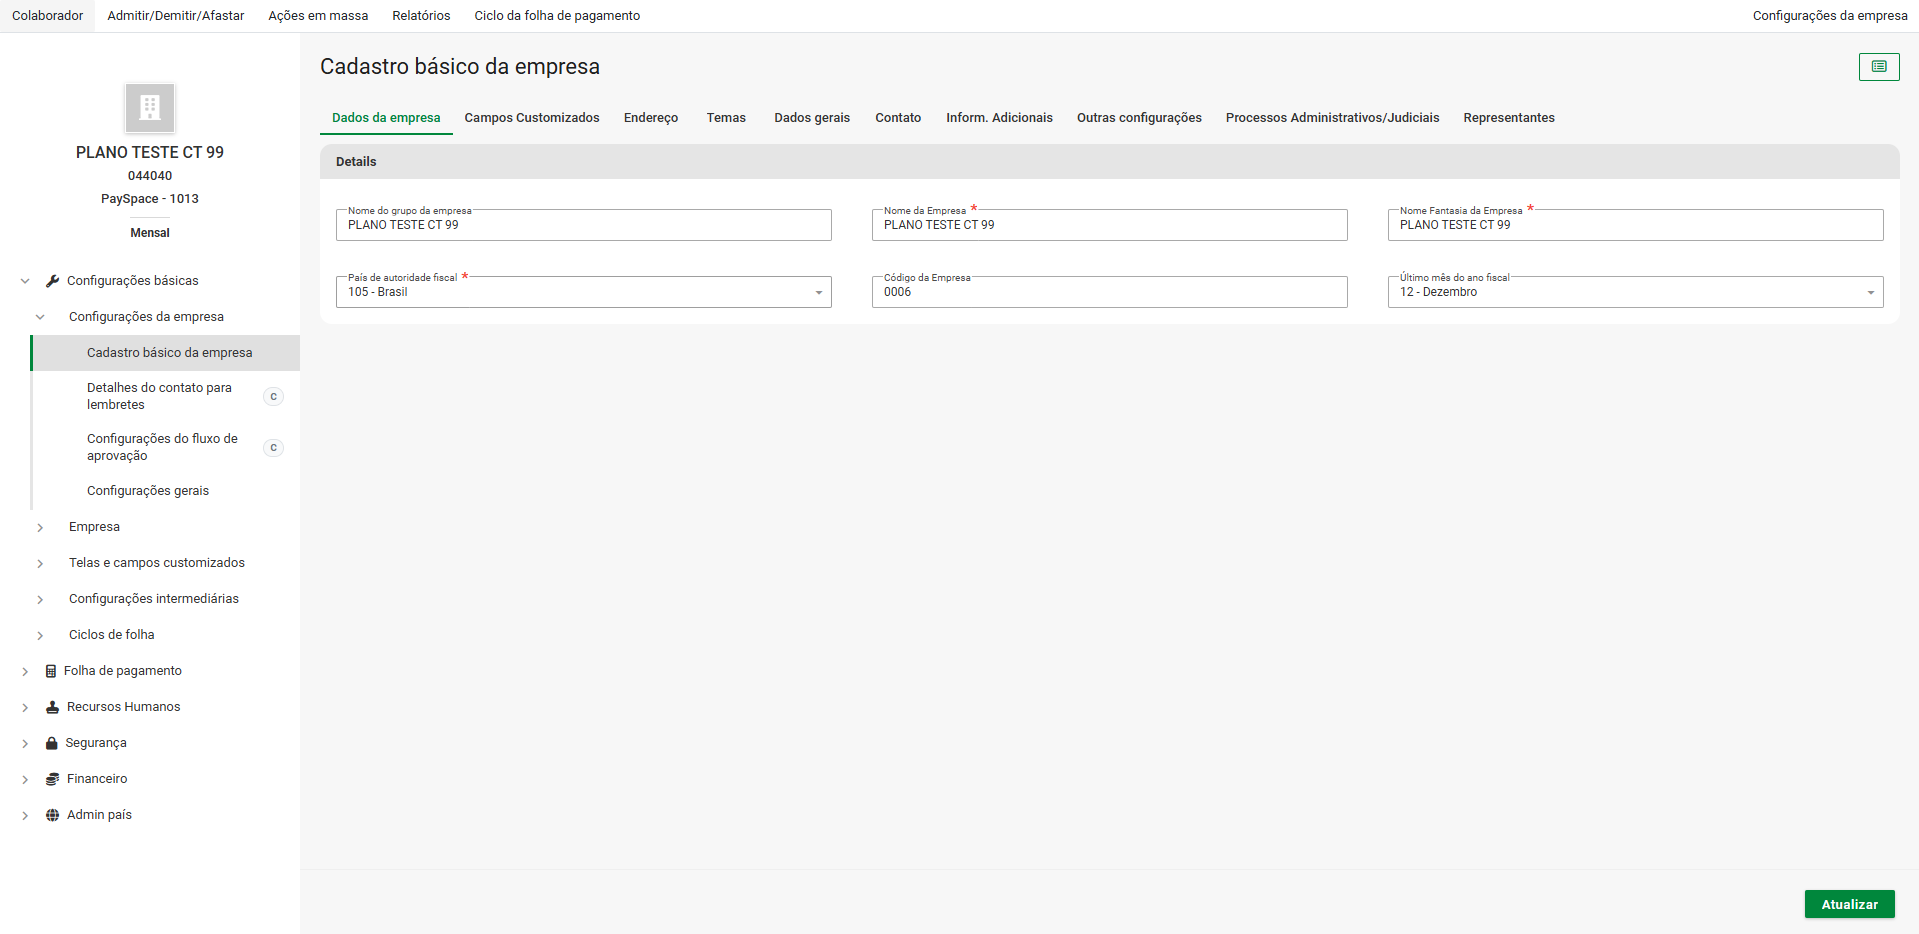Collapse the Configurações da empresa subsection
The height and width of the screenshot is (934, 1919).
point(40,317)
